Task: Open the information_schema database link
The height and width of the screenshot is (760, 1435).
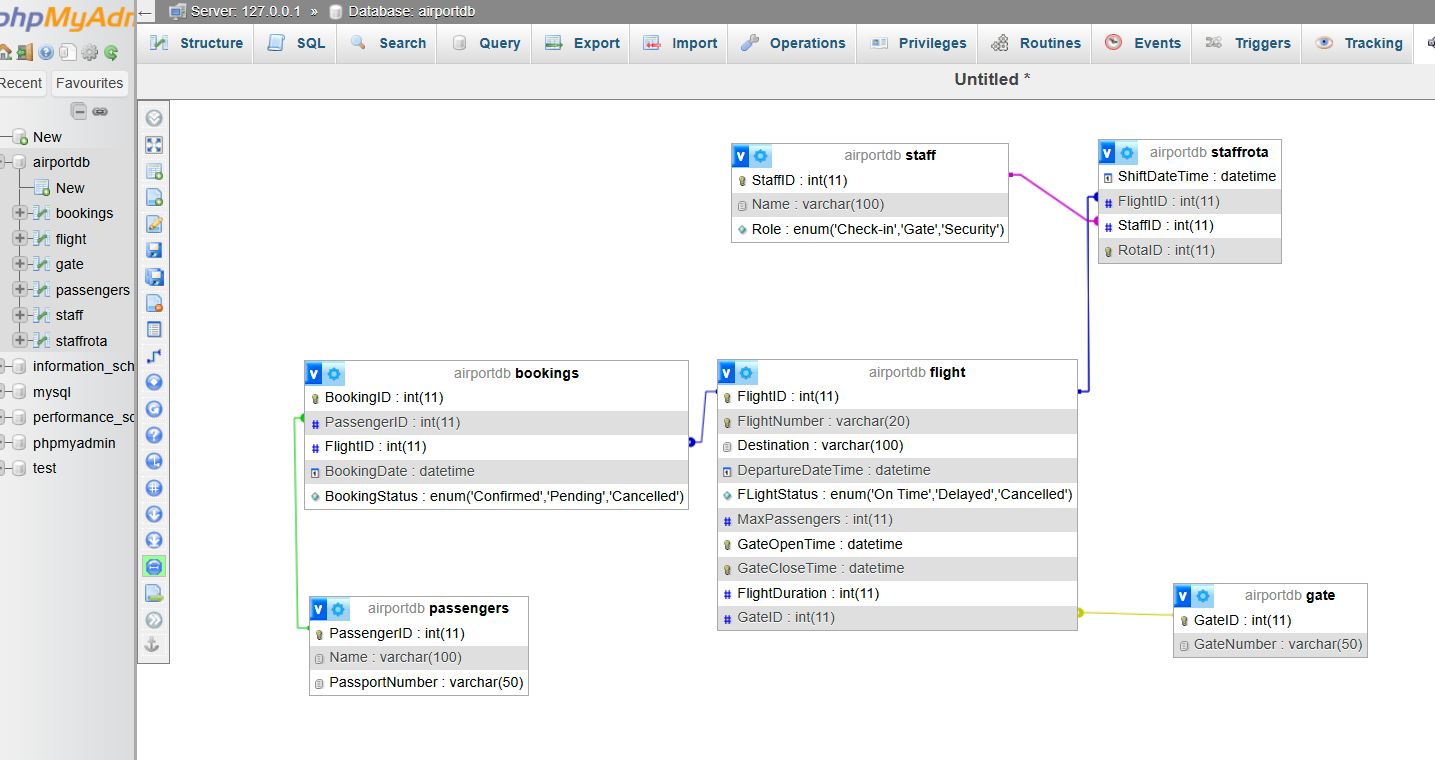Action: coord(83,366)
